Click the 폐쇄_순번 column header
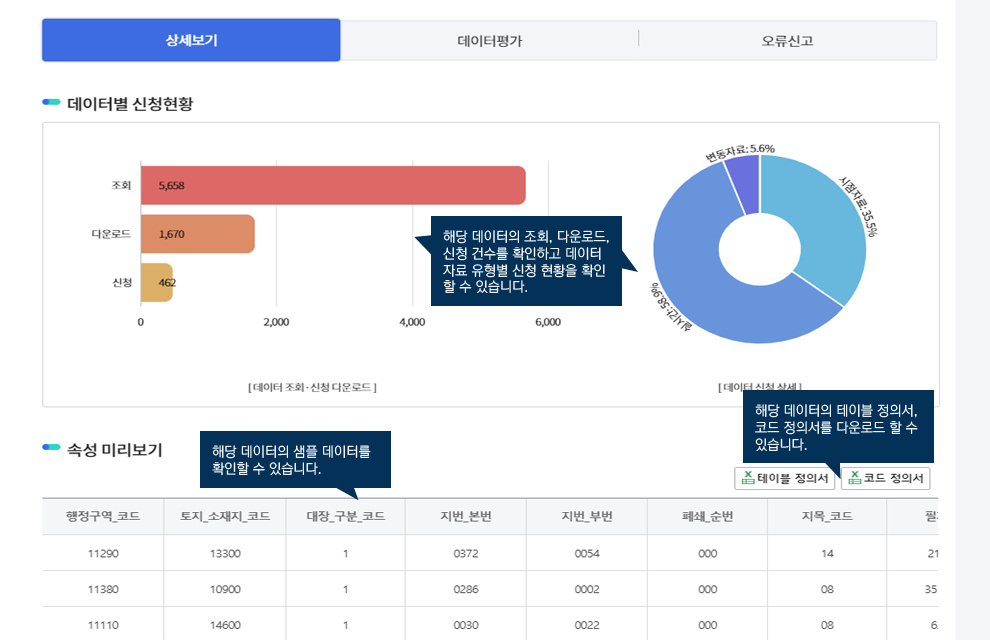 (707, 516)
